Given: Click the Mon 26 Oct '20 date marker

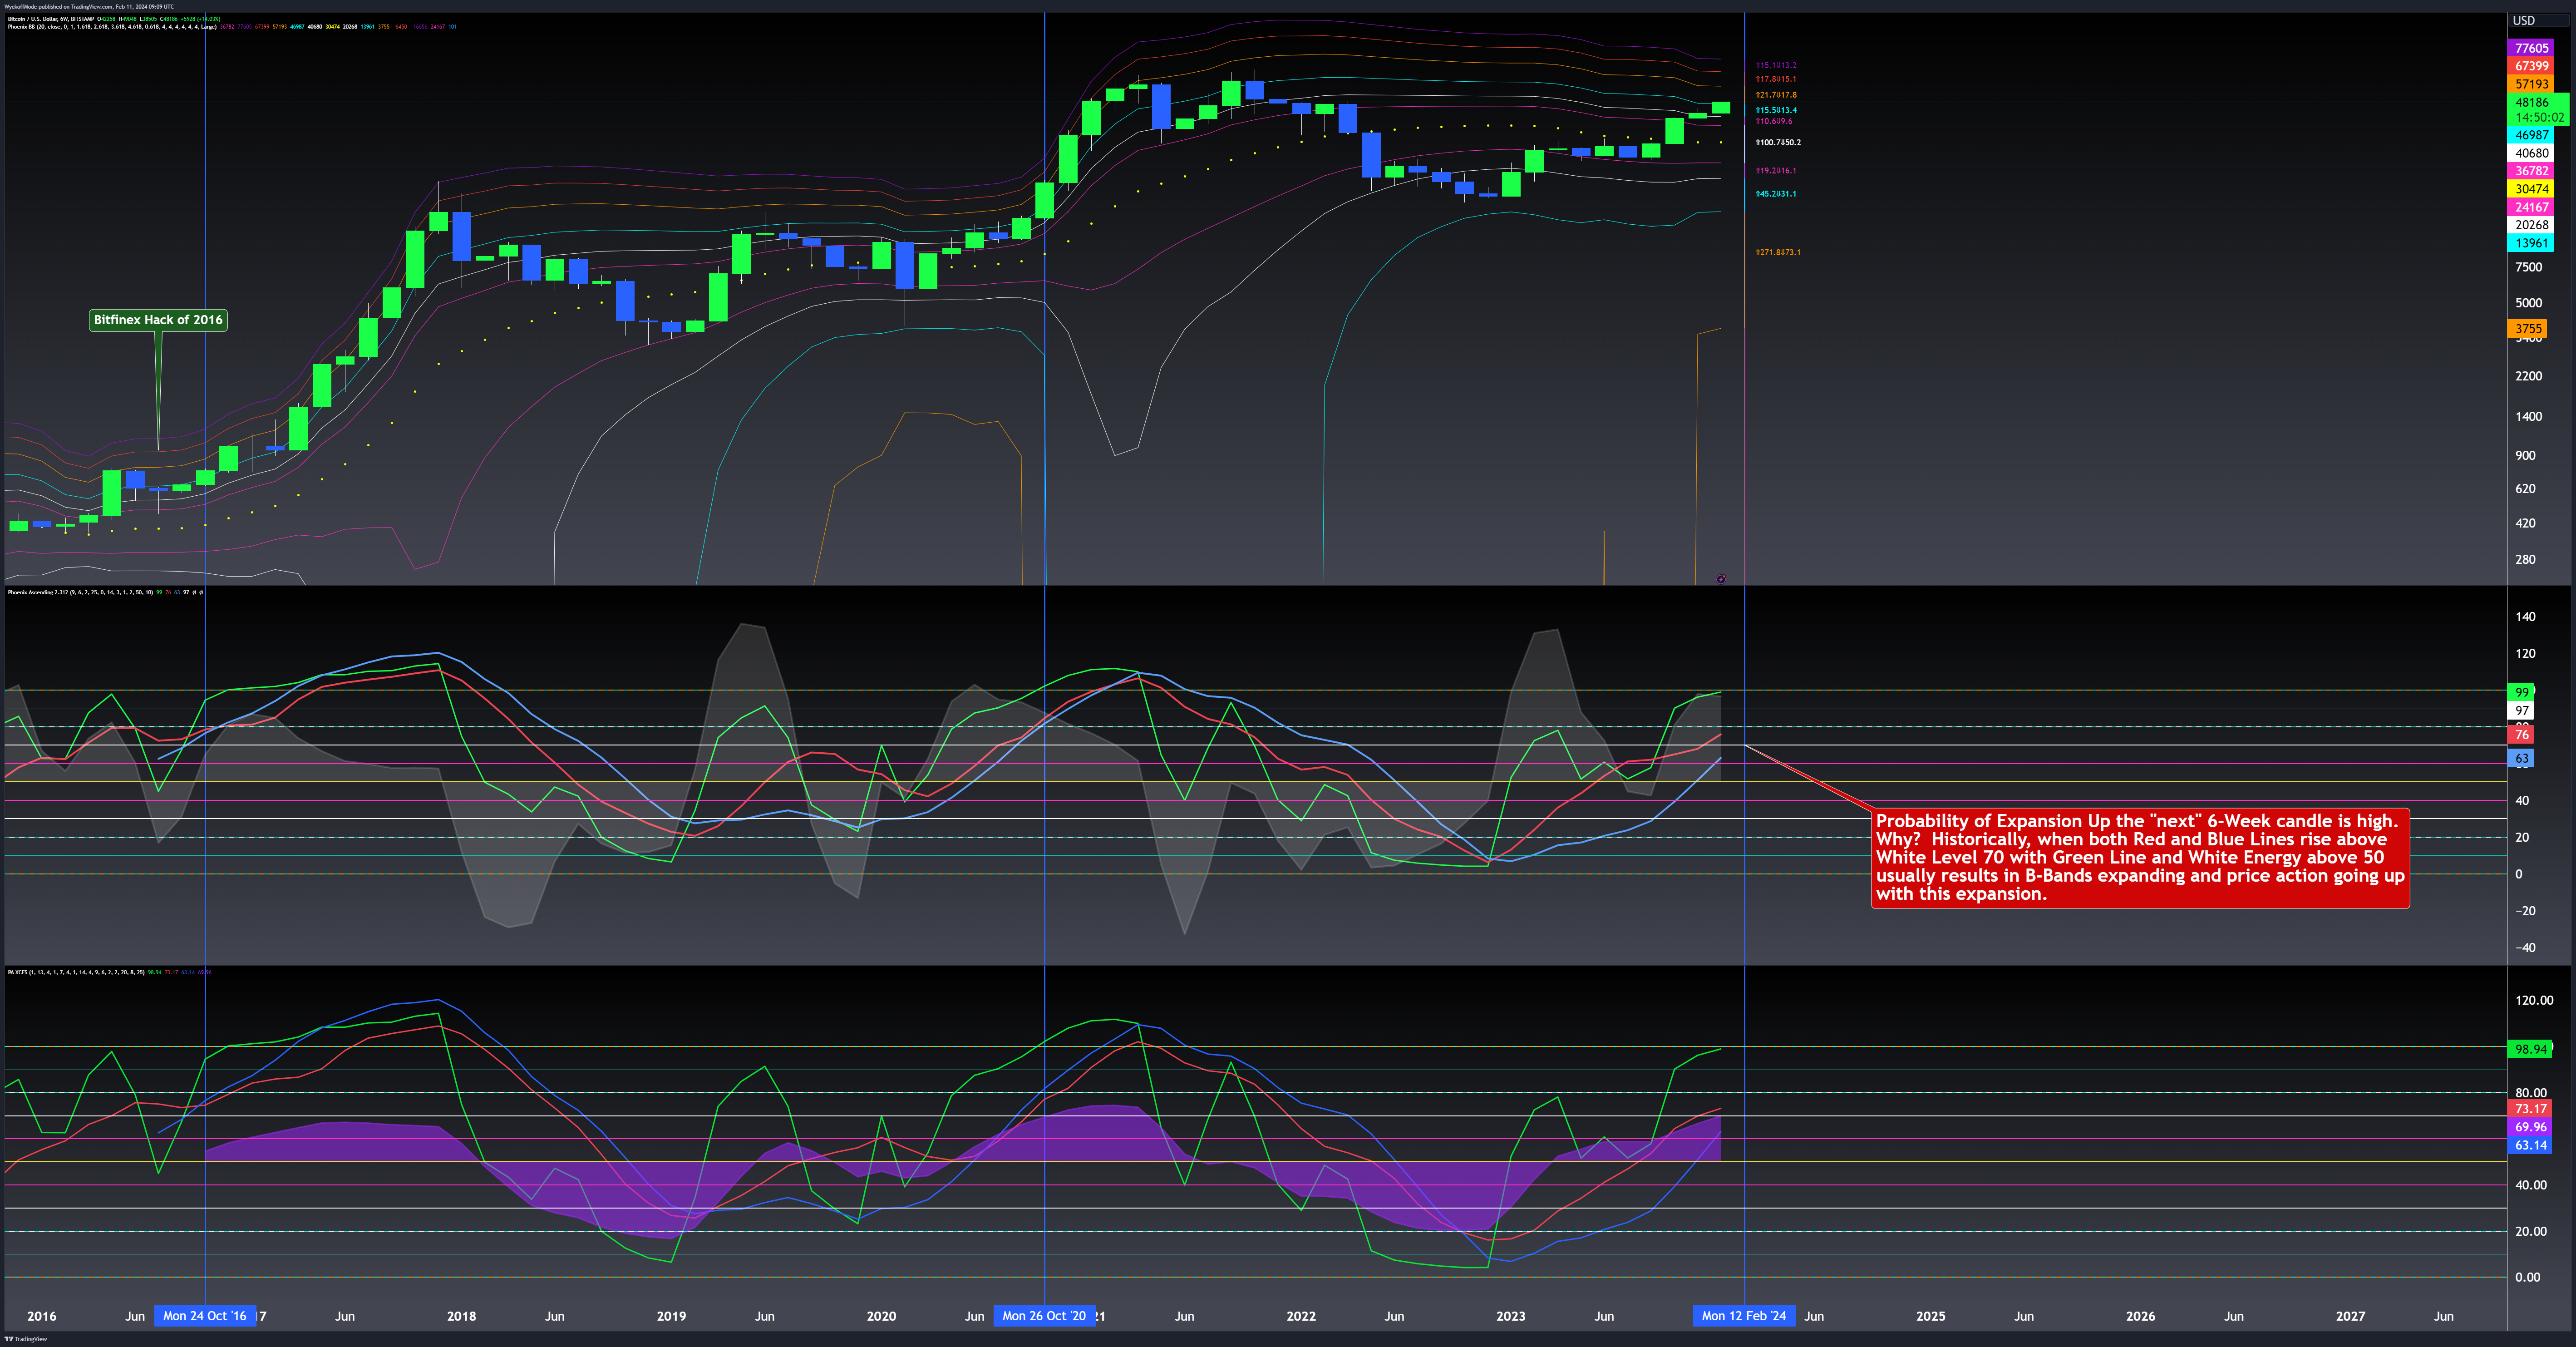Looking at the screenshot, I should (x=1044, y=1316).
